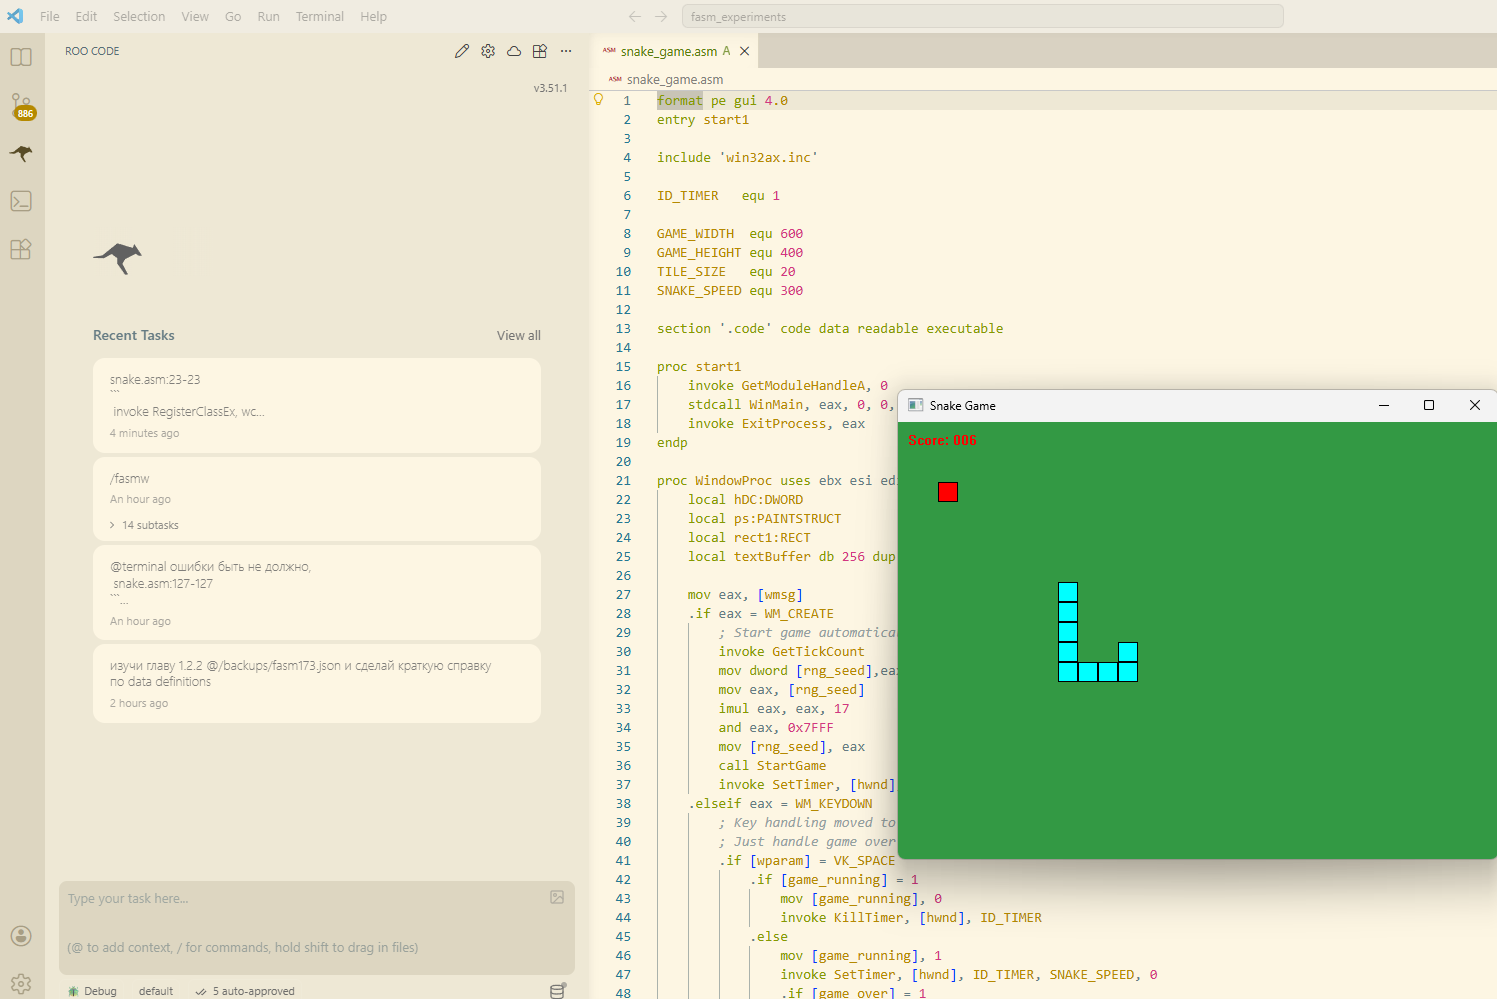Click the task input field in Roo panel
Viewport: 1497px width, 999px height.
tap(300, 898)
